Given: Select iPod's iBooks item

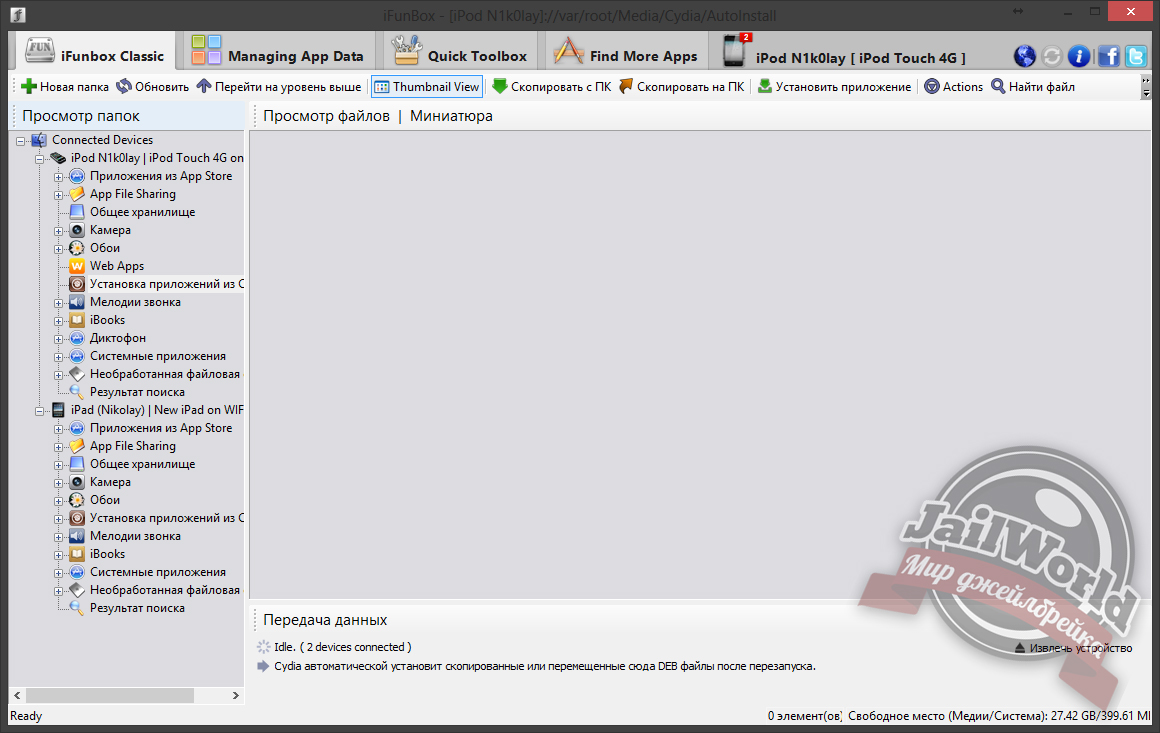Looking at the screenshot, I should tap(107, 320).
